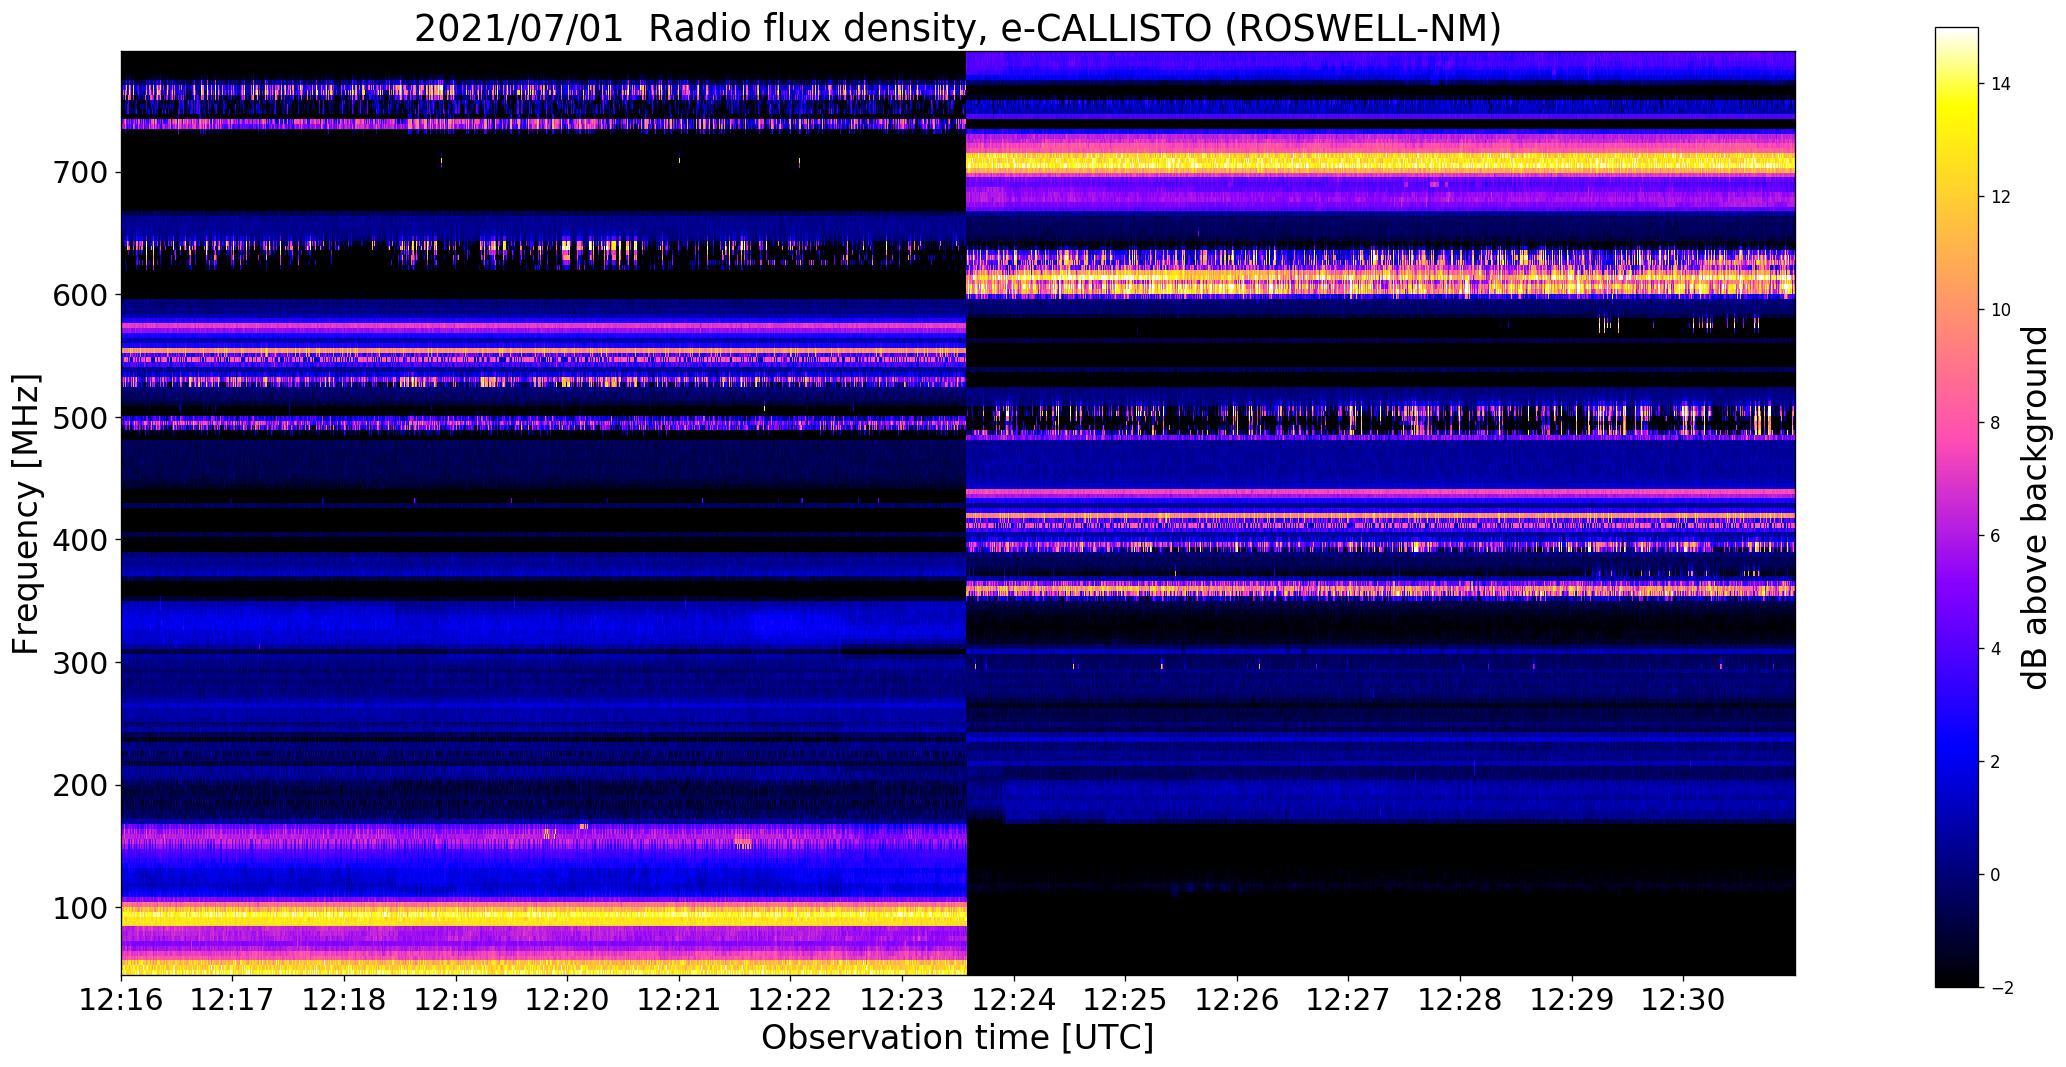
Task: Click the 12:30 time tick label
Action: [1683, 1000]
